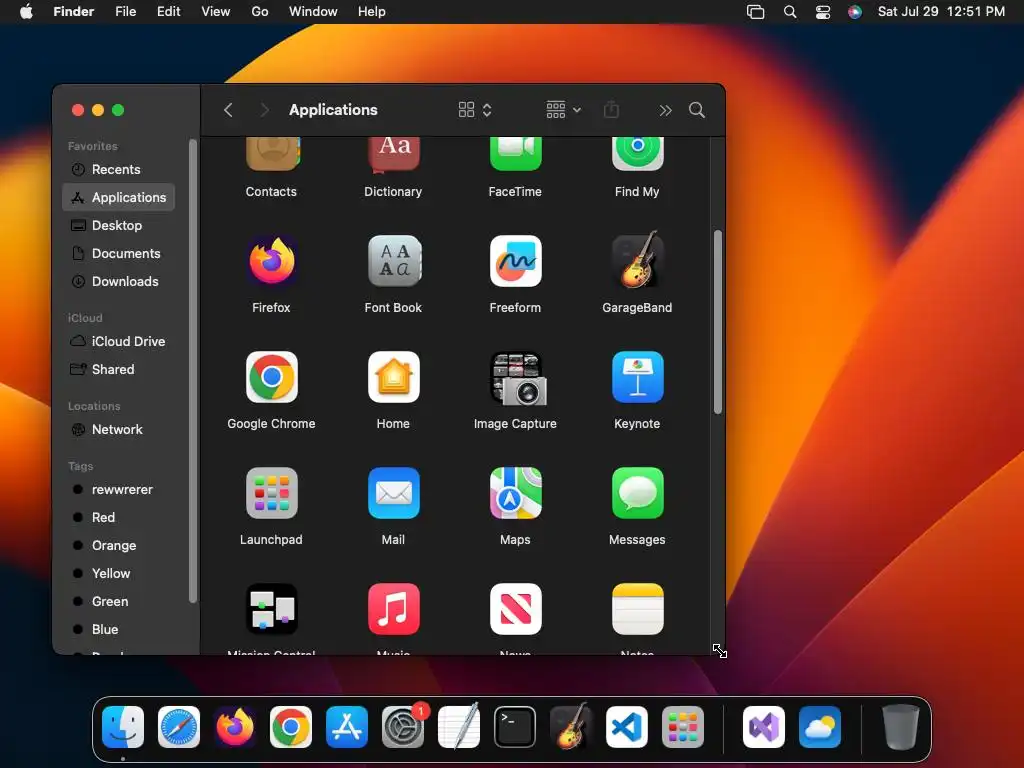Select Network under Locations
Viewport: 1024px width, 768px height.
(118, 430)
